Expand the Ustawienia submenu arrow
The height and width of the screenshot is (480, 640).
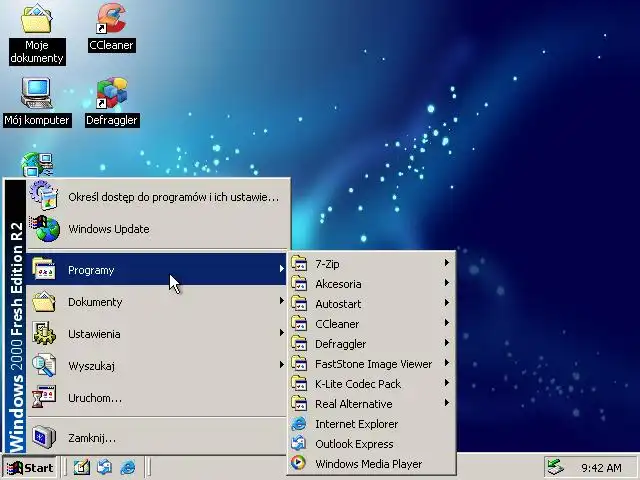point(282,333)
